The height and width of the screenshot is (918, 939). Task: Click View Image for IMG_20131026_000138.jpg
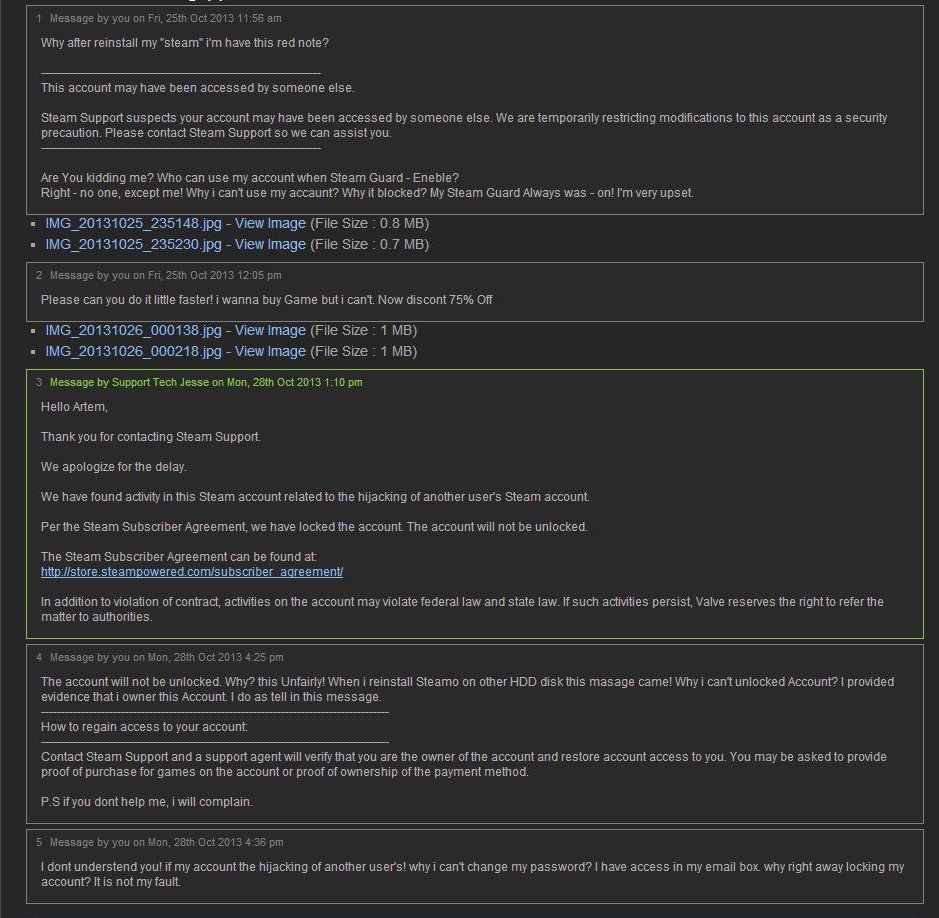[270, 331]
